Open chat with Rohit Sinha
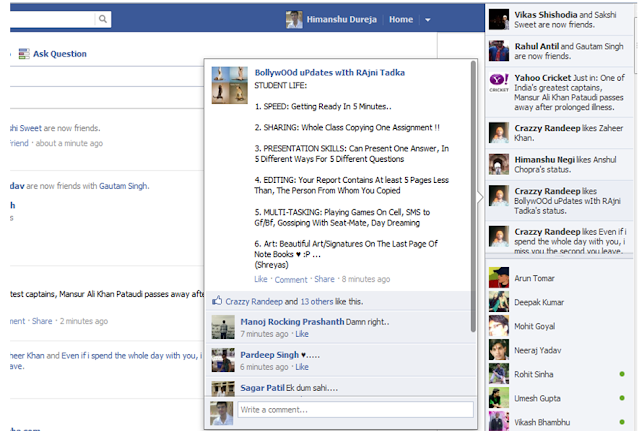640x437 pixels. (x=559, y=374)
